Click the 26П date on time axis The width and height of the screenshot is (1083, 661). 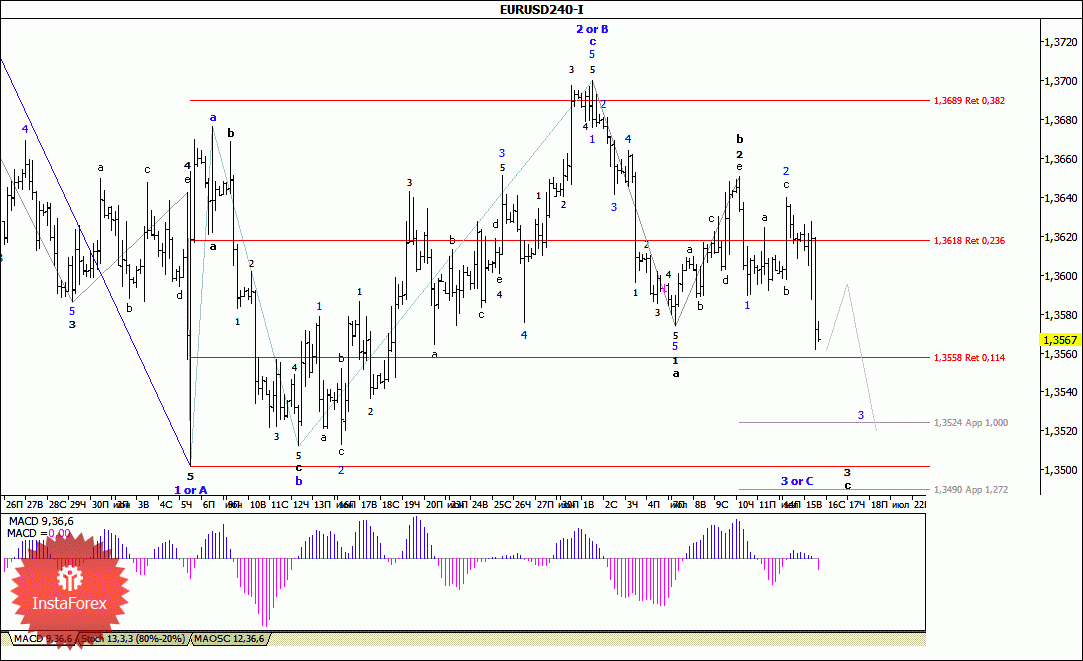click(13, 505)
